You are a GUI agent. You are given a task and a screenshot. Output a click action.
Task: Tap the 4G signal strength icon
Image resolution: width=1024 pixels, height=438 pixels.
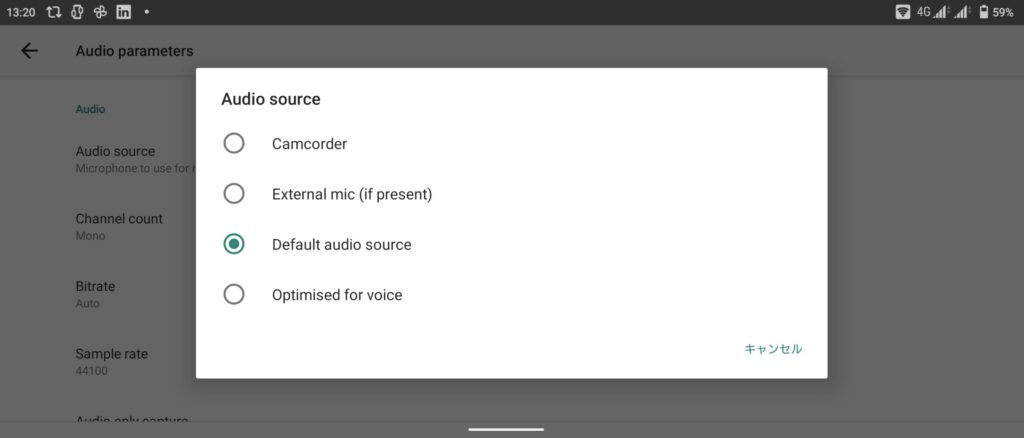coord(932,12)
